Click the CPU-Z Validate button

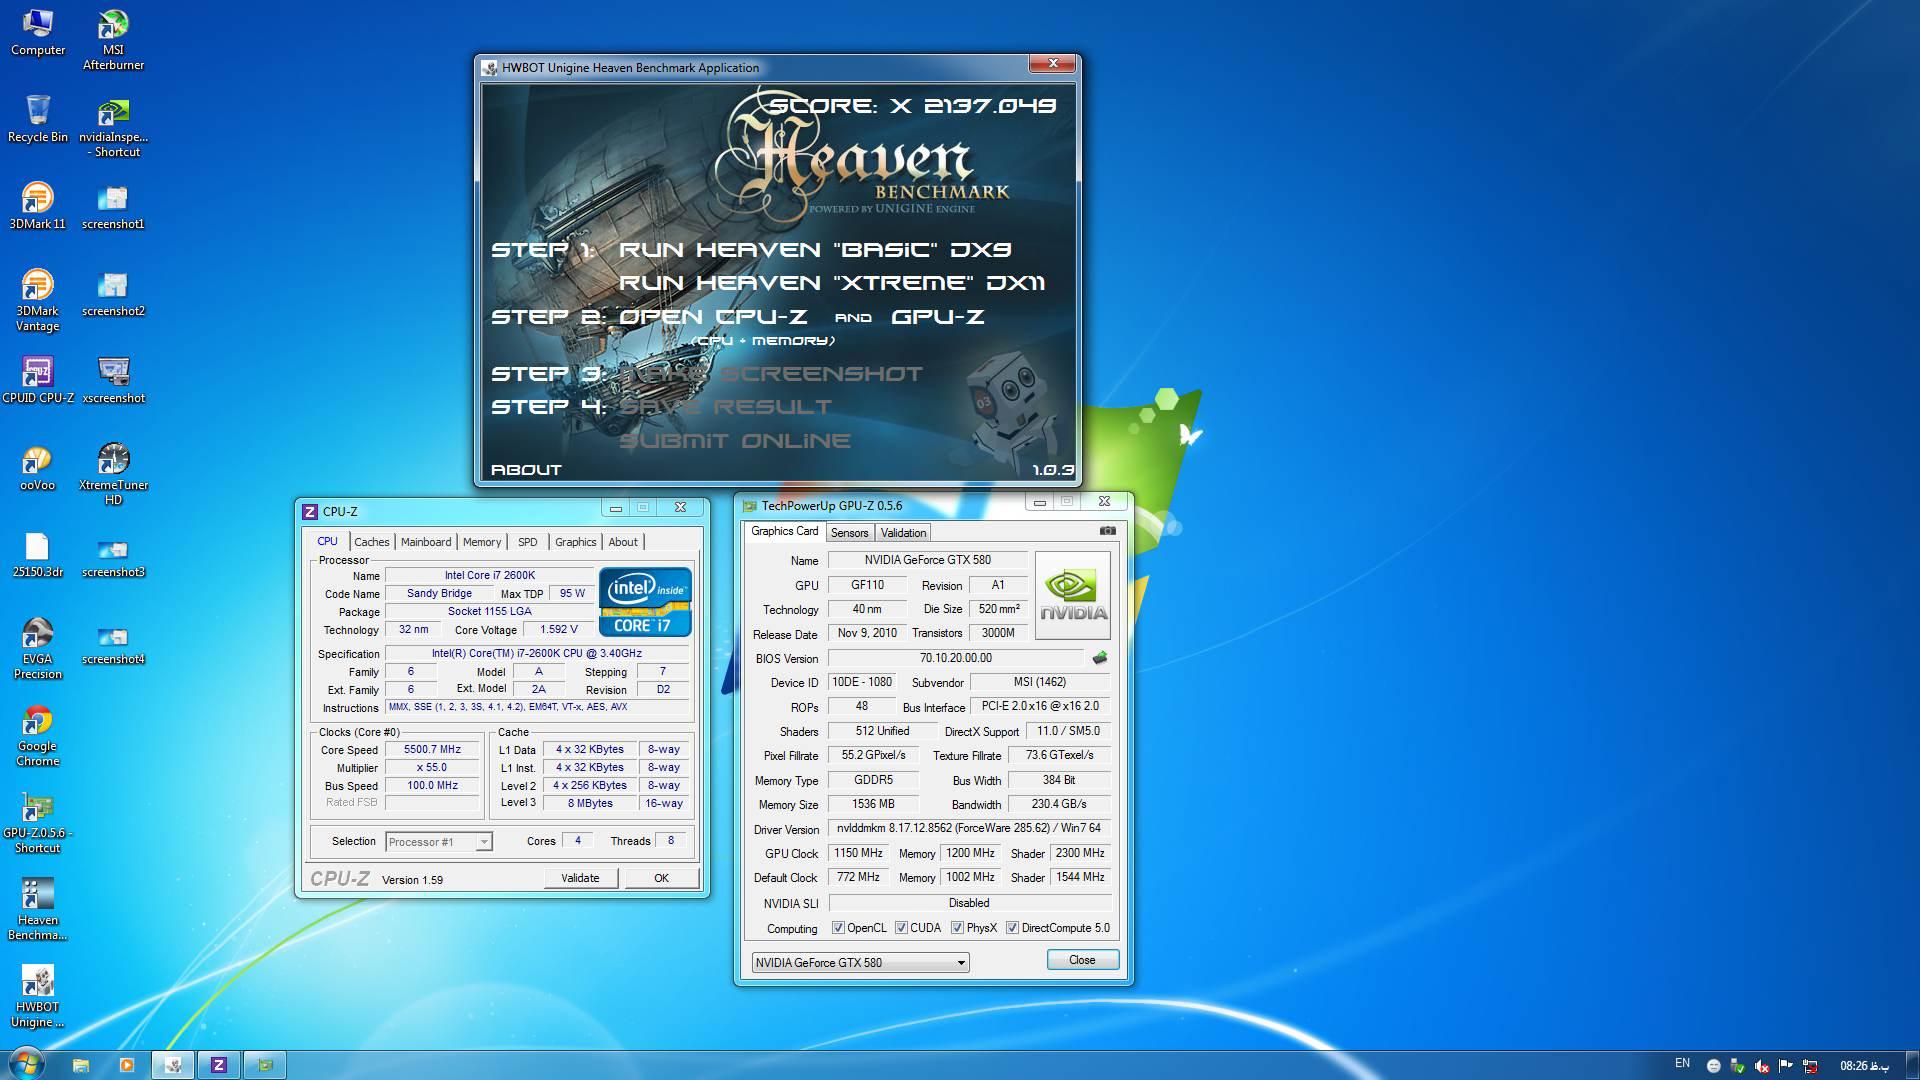580,878
